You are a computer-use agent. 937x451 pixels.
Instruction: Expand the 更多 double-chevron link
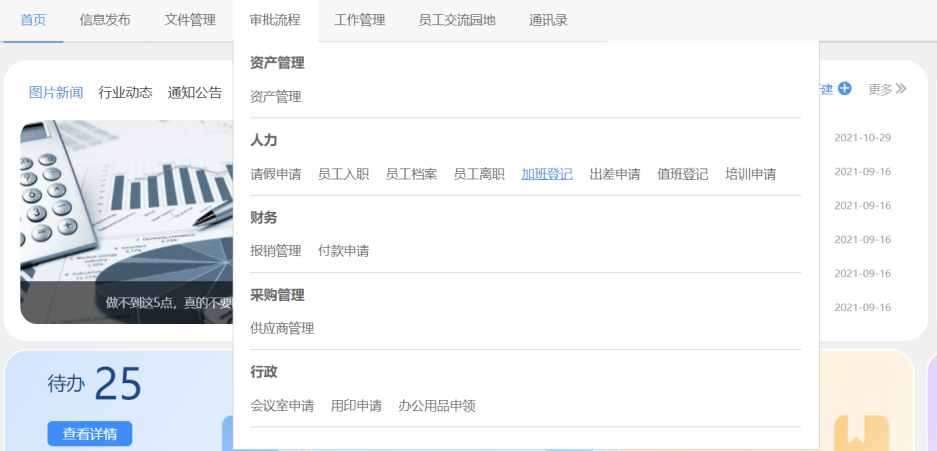pyautogui.click(x=887, y=89)
